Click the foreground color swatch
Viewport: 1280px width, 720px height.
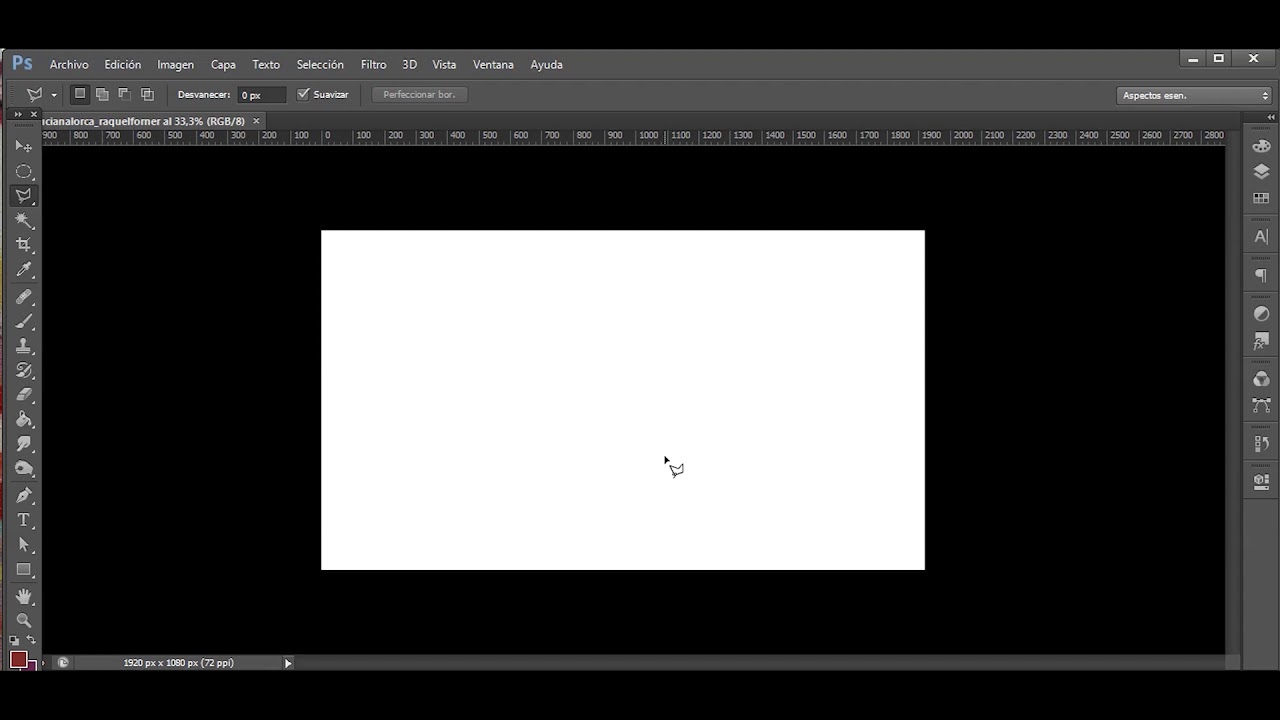pyautogui.click(x=18, y=658)
